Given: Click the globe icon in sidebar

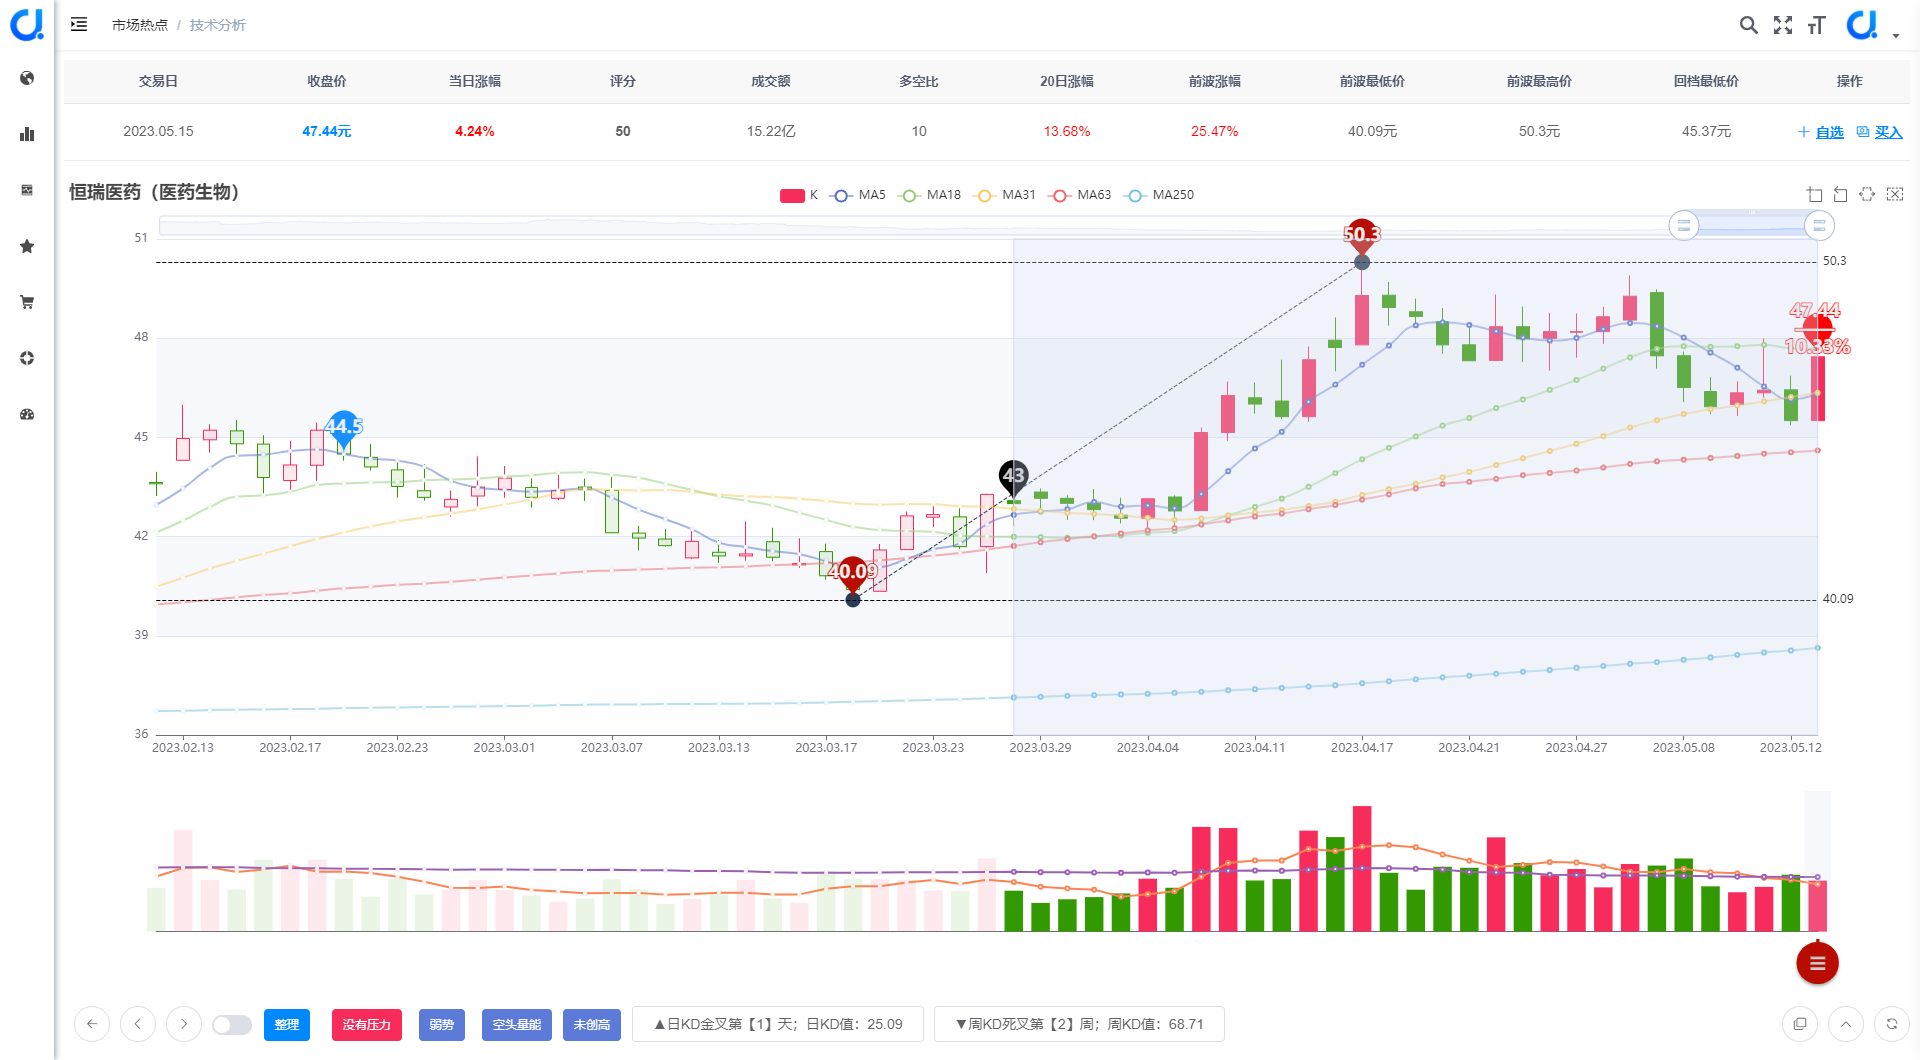Looking at the screenshot, I should tap(27, 78).
